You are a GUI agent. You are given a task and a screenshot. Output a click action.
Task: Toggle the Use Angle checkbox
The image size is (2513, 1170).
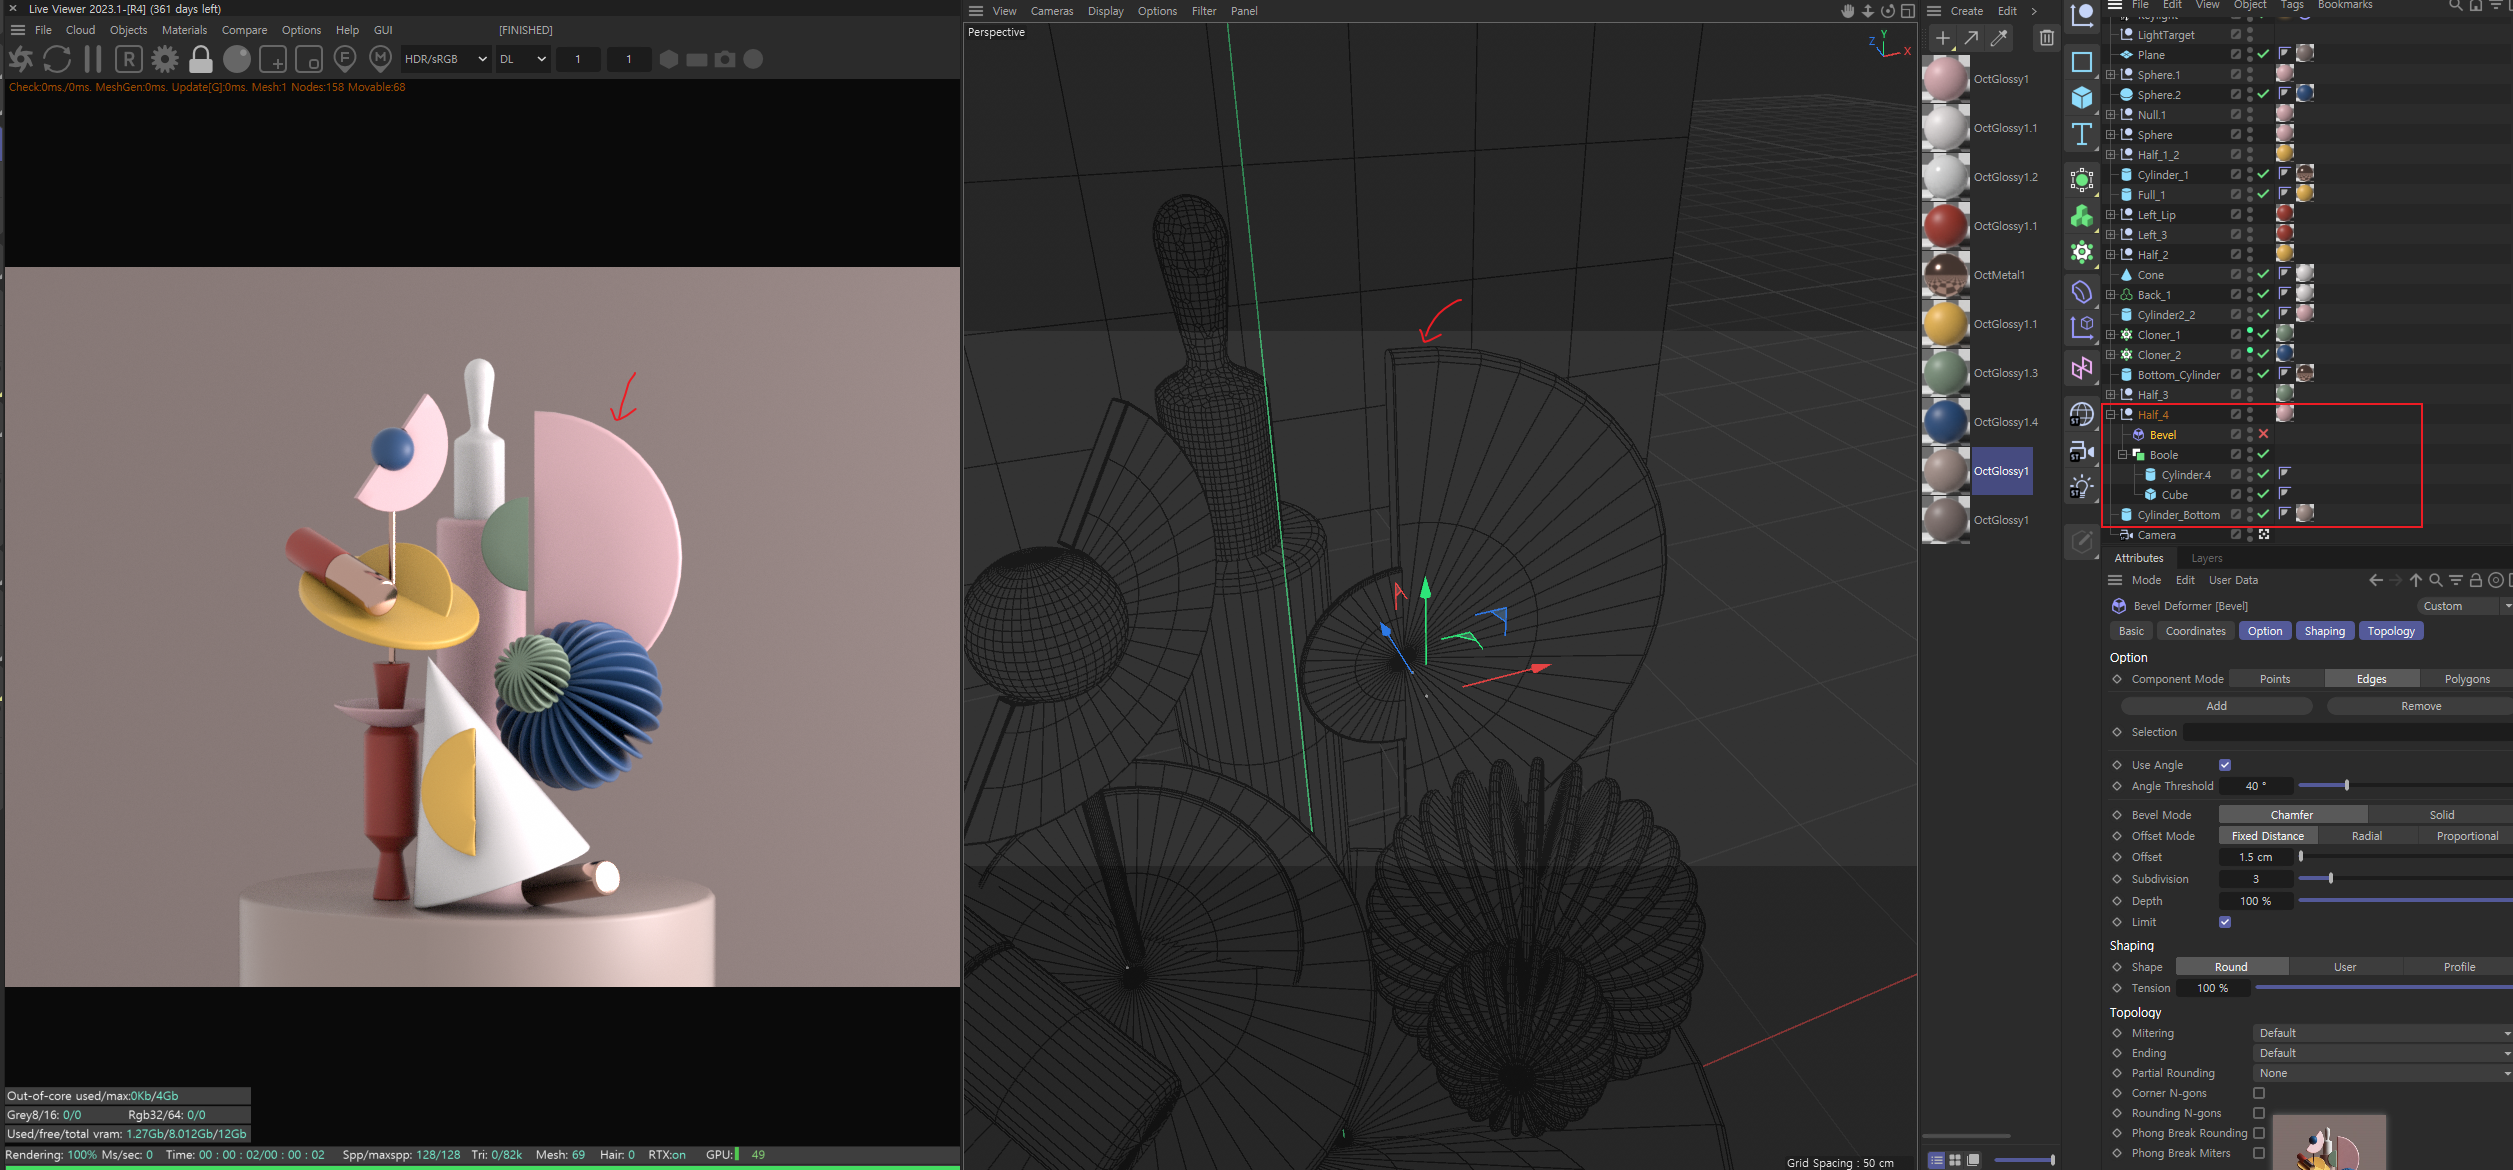(x=2225, y=765)
